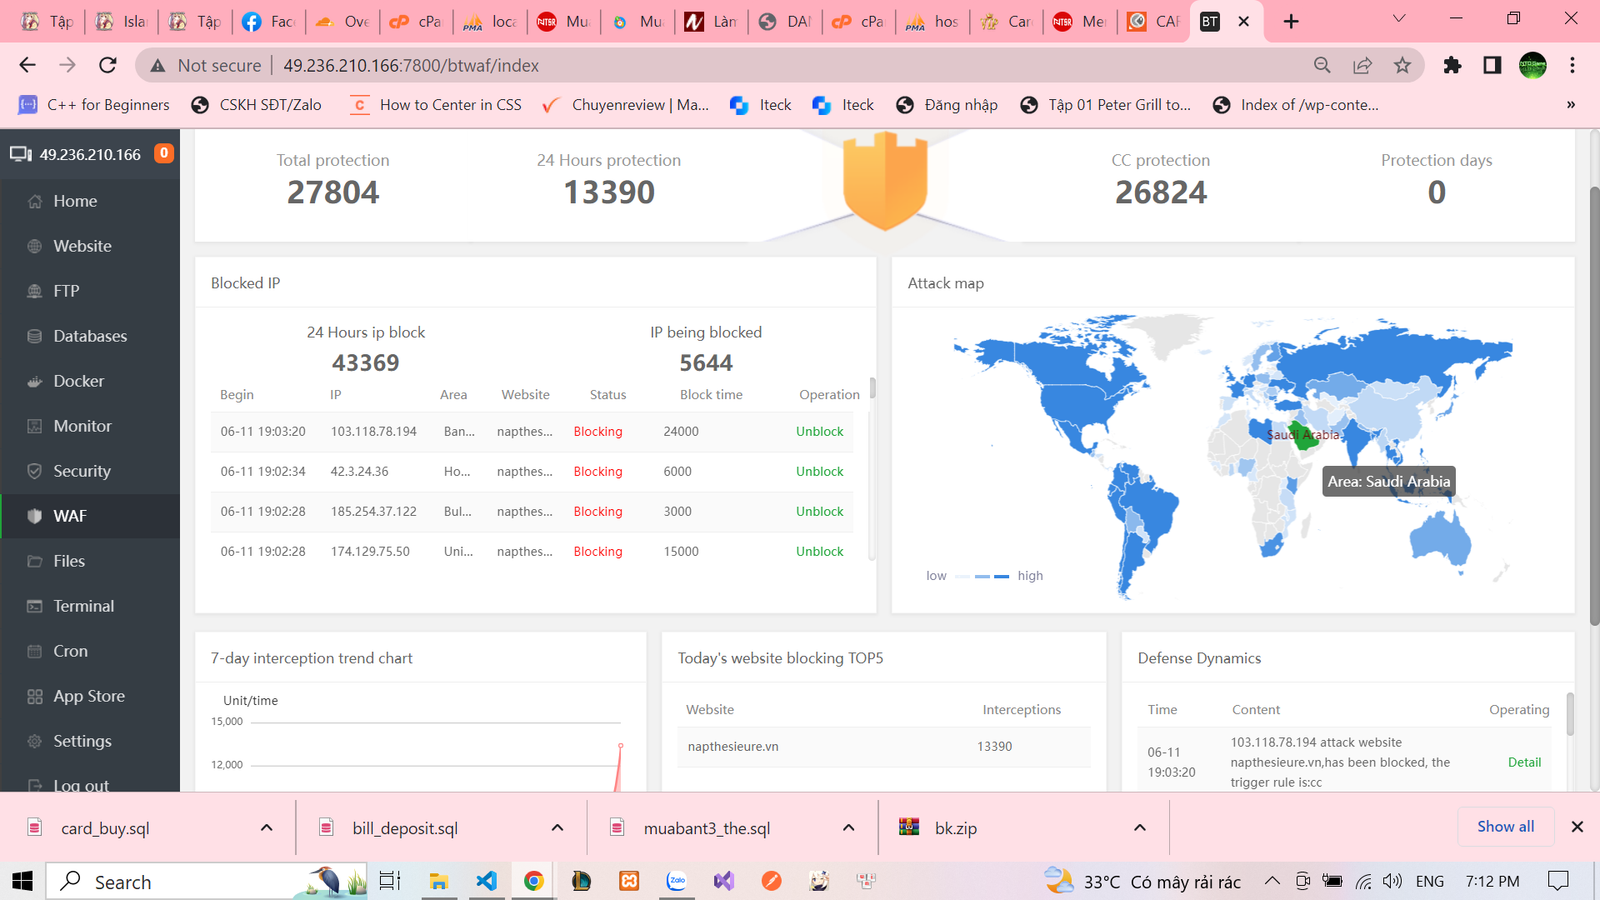Open the Security menu item

coord(81,471)
